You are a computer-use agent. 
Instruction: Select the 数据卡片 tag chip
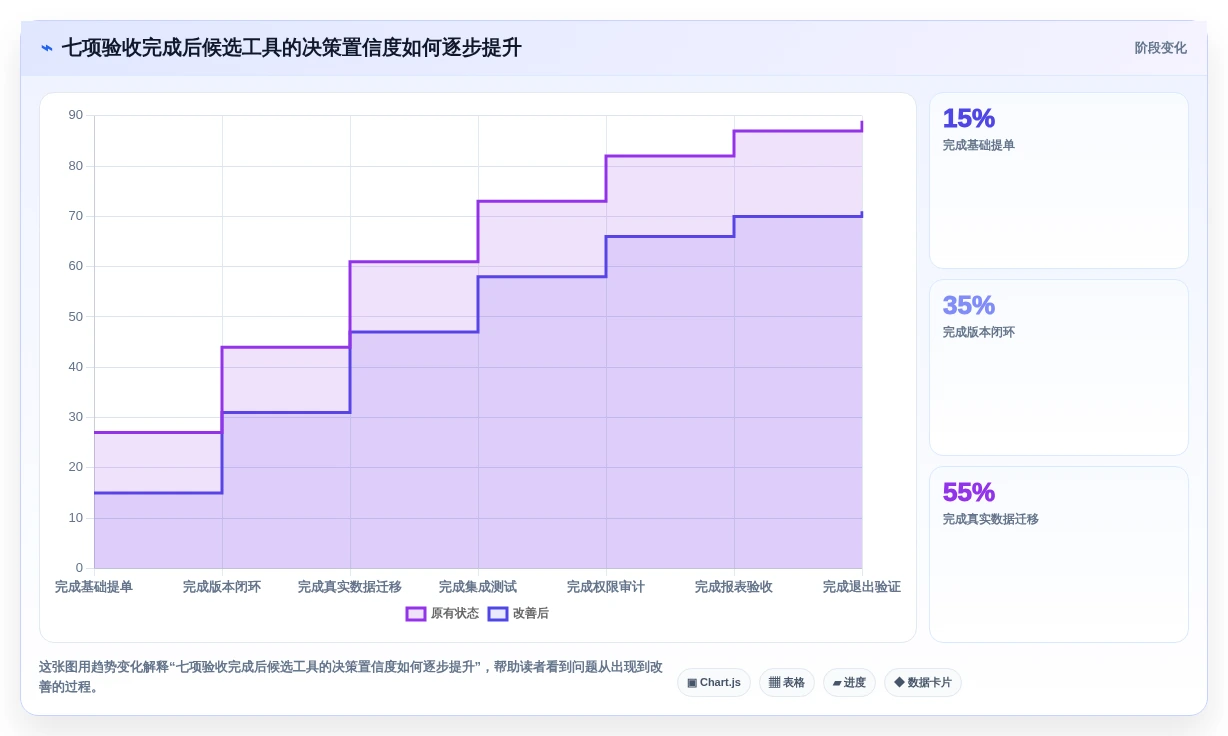[x=923, y=683]
